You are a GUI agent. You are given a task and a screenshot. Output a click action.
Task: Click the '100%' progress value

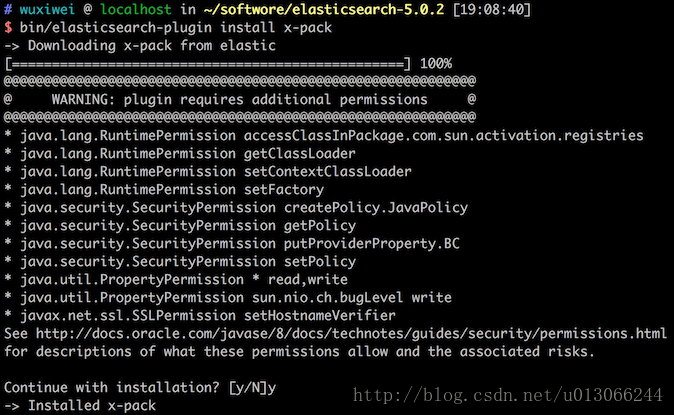click(436, 64)
